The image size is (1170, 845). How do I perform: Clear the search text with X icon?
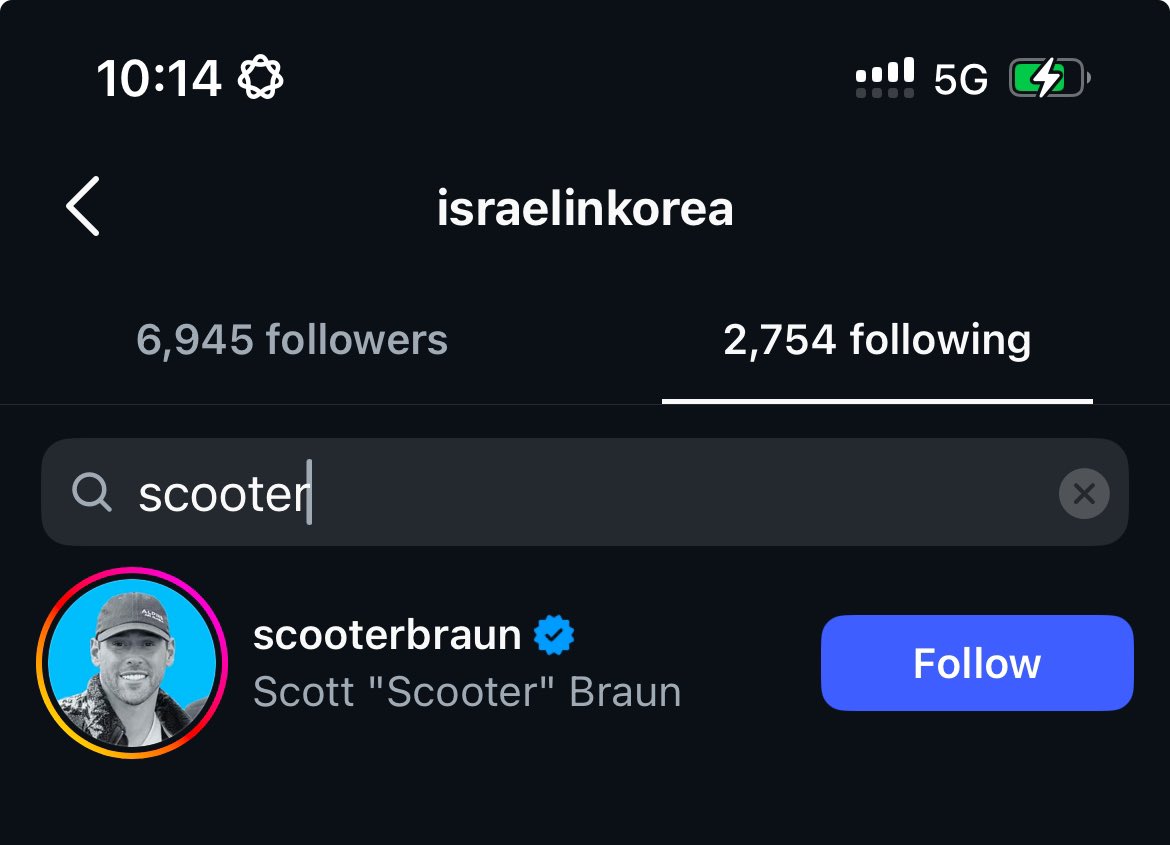[1084, 493]
